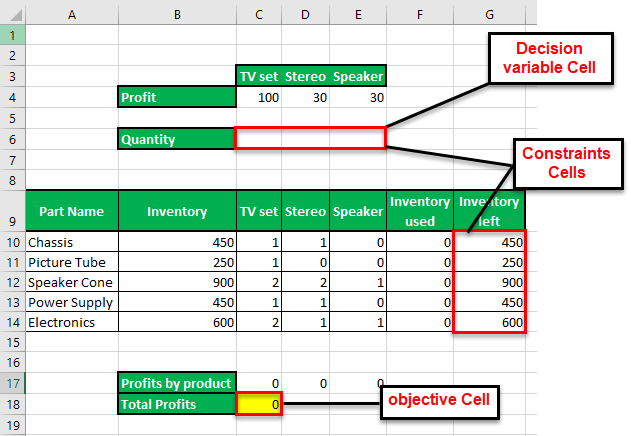The width and height of the screenshot is (631, 436).
Task: Click the Inventory left header cell
Action: point(489,211)
